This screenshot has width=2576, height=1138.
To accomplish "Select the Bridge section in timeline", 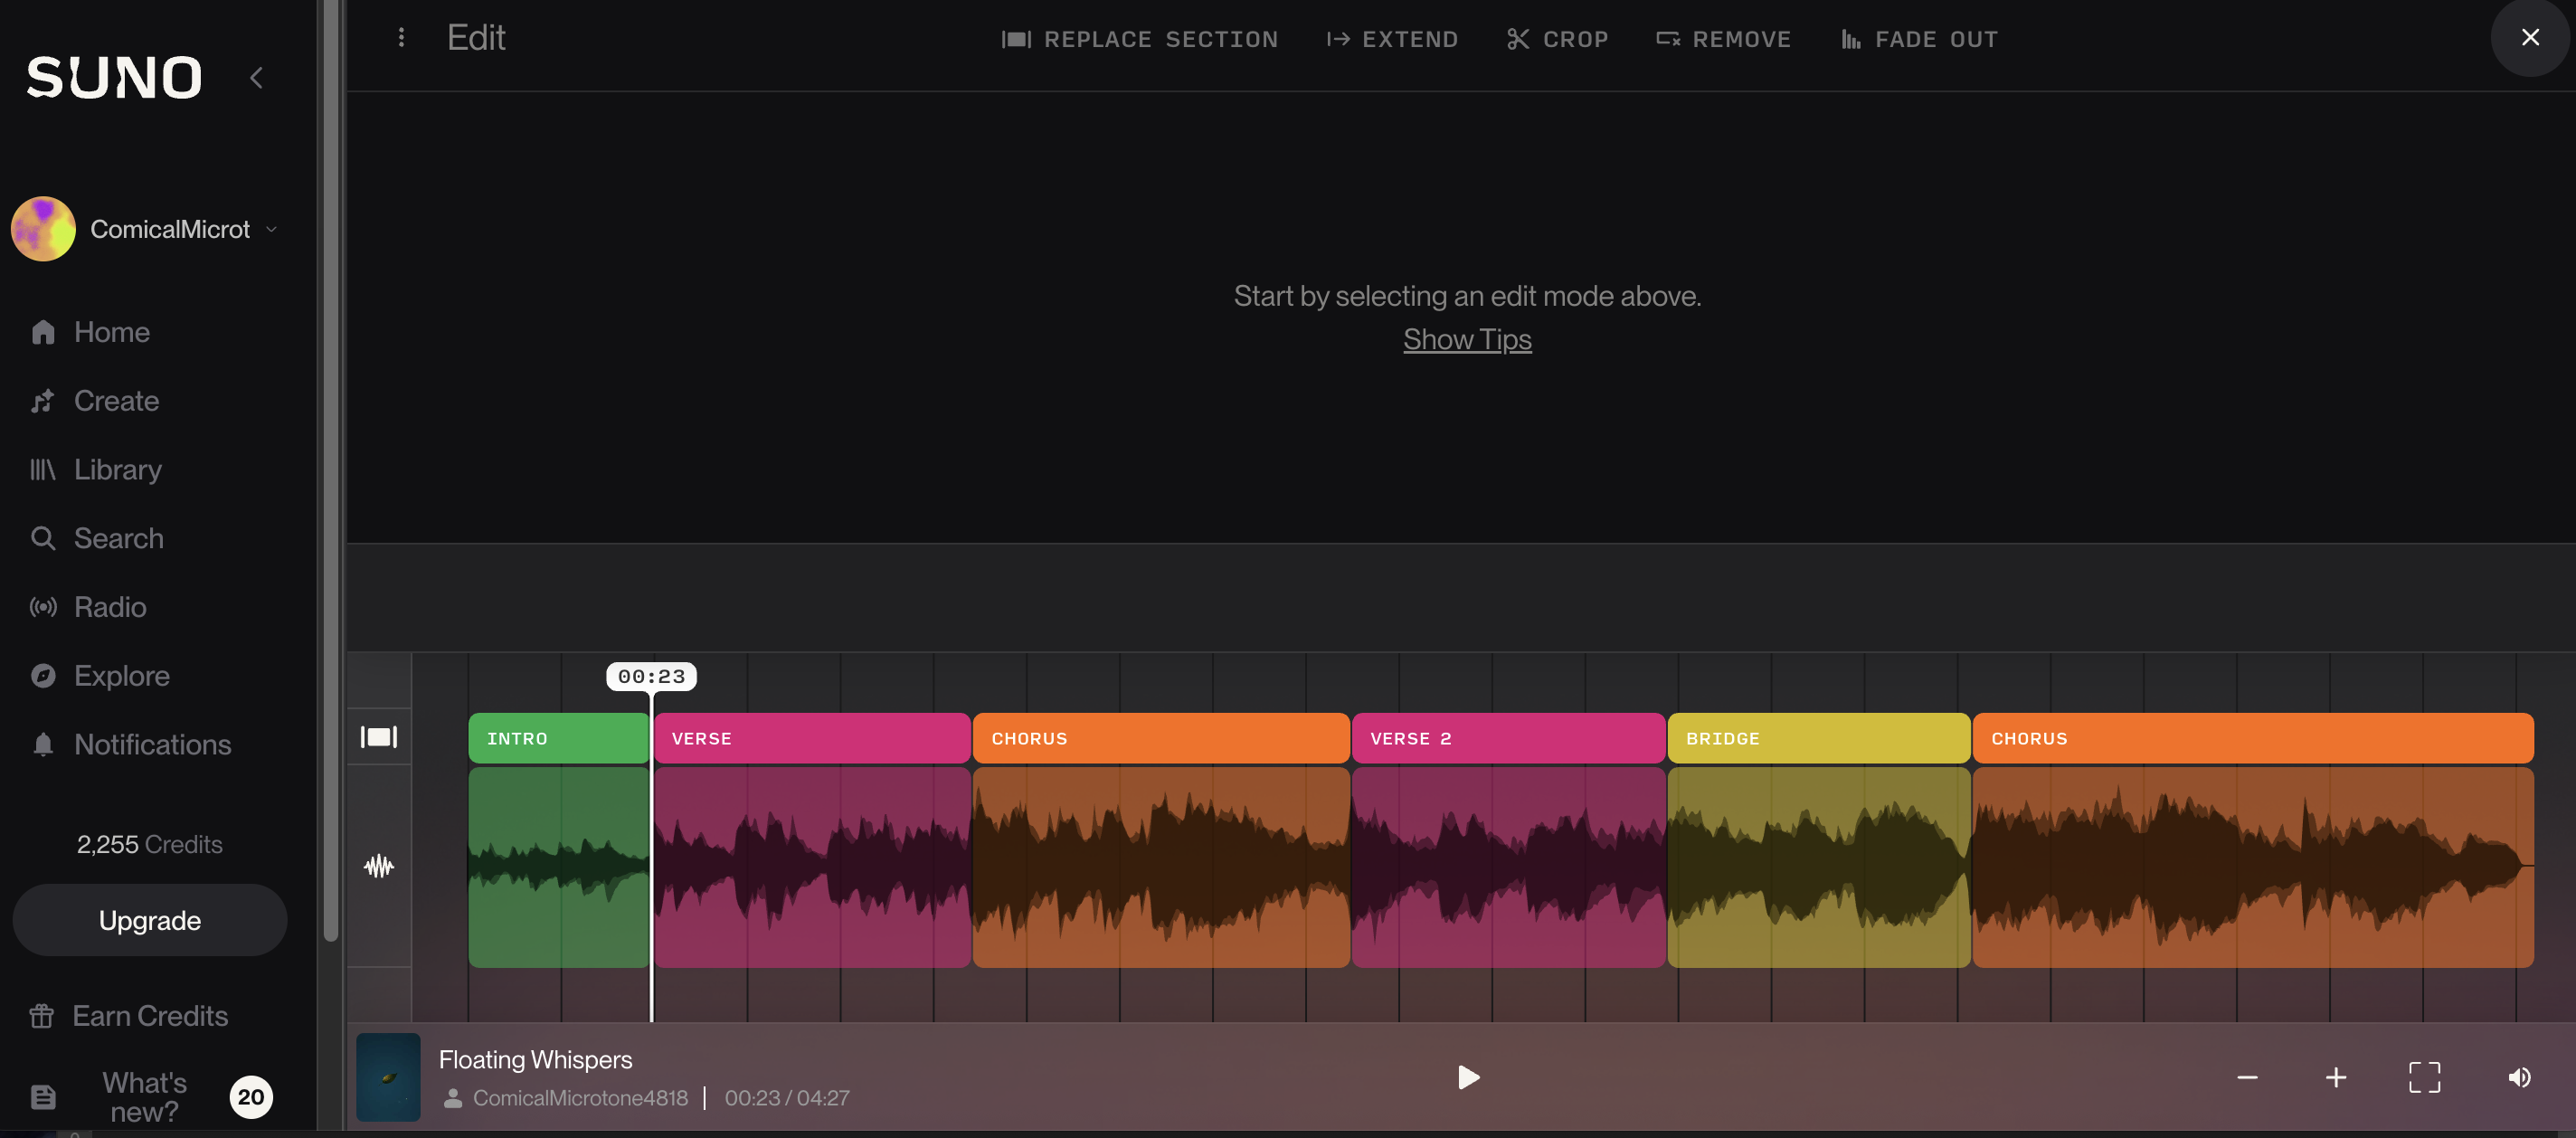I will click(x=1817, y=739).
